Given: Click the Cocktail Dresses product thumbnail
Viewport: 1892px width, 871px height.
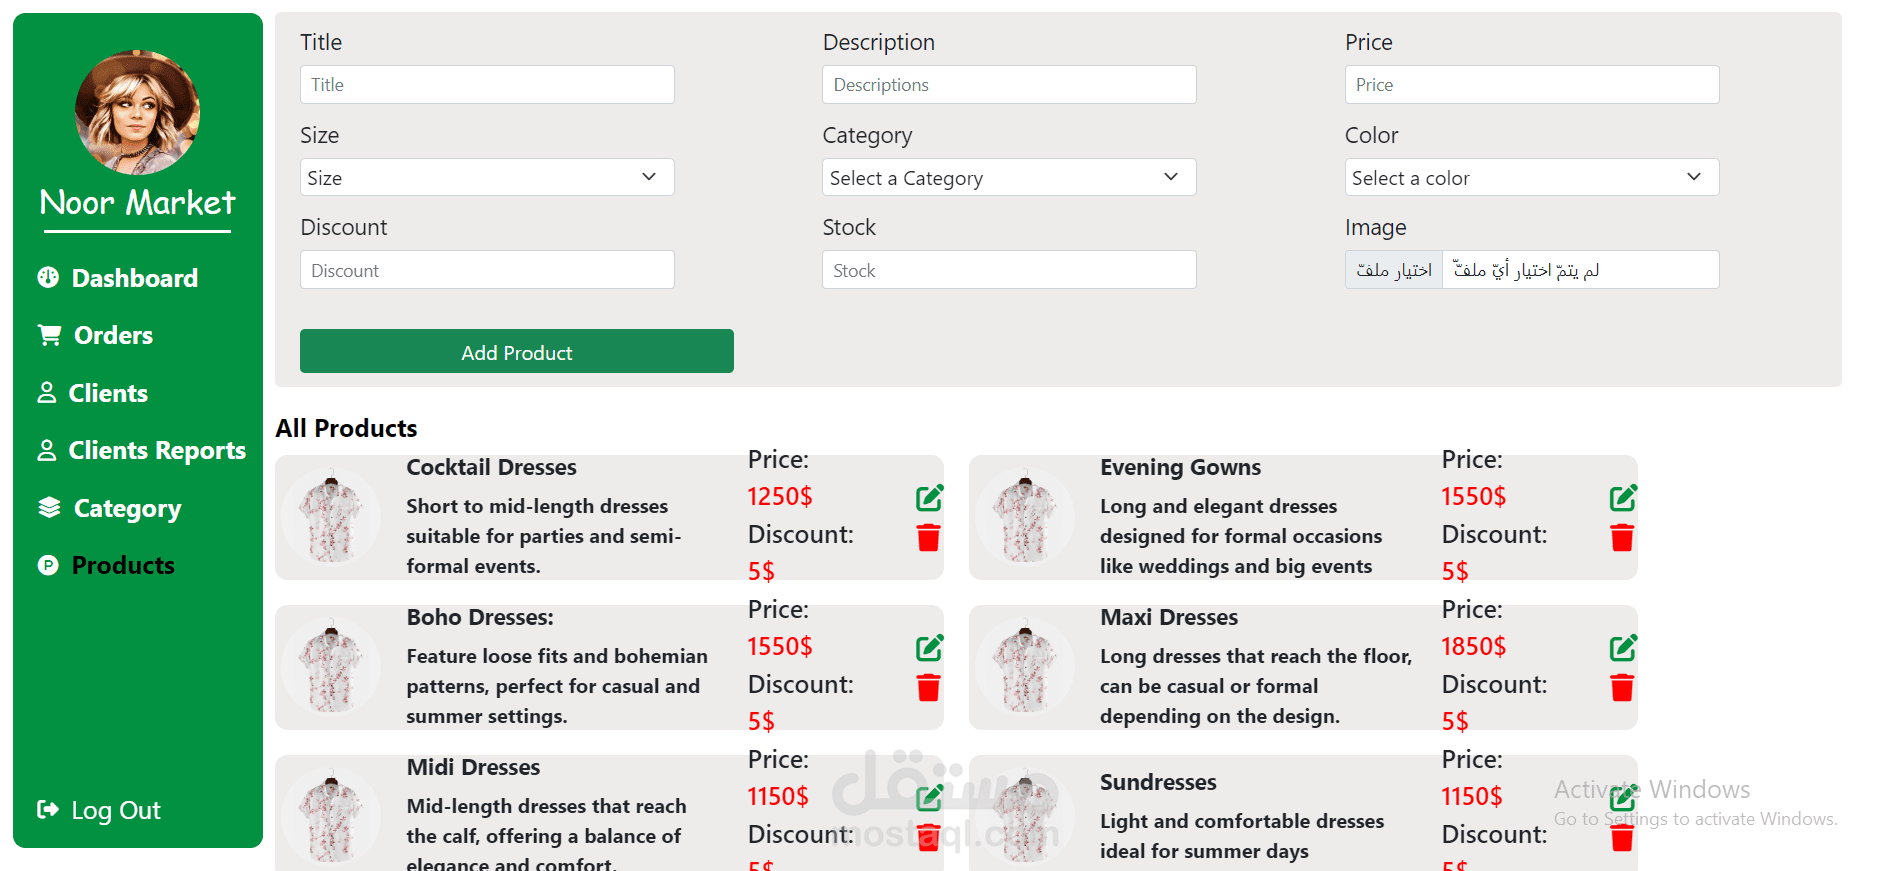Looking at the screenshot, I should point(331,517).
